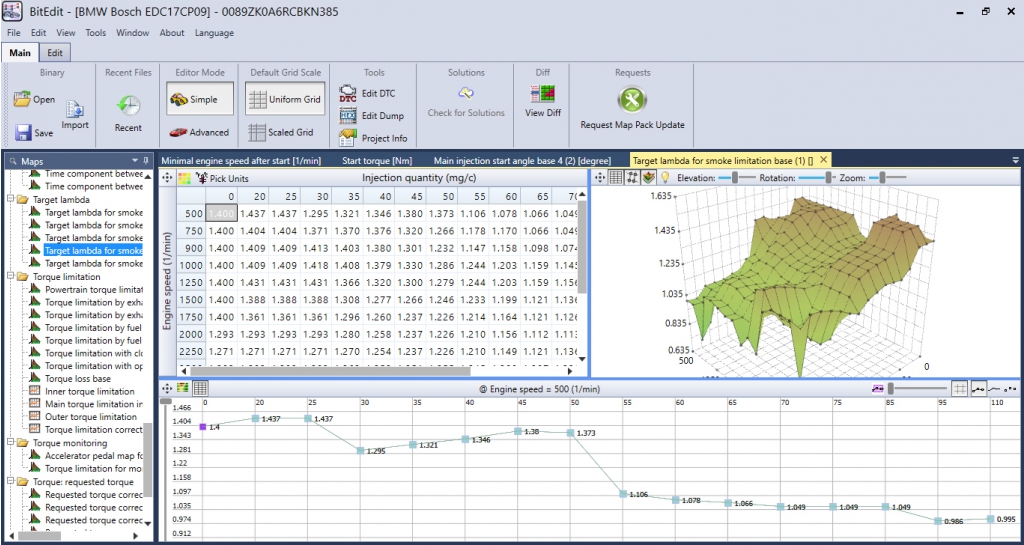This screenshot has height=545, width=1024.
Task: Switch chart to points-only style
Action: [x=1010, y=388]
